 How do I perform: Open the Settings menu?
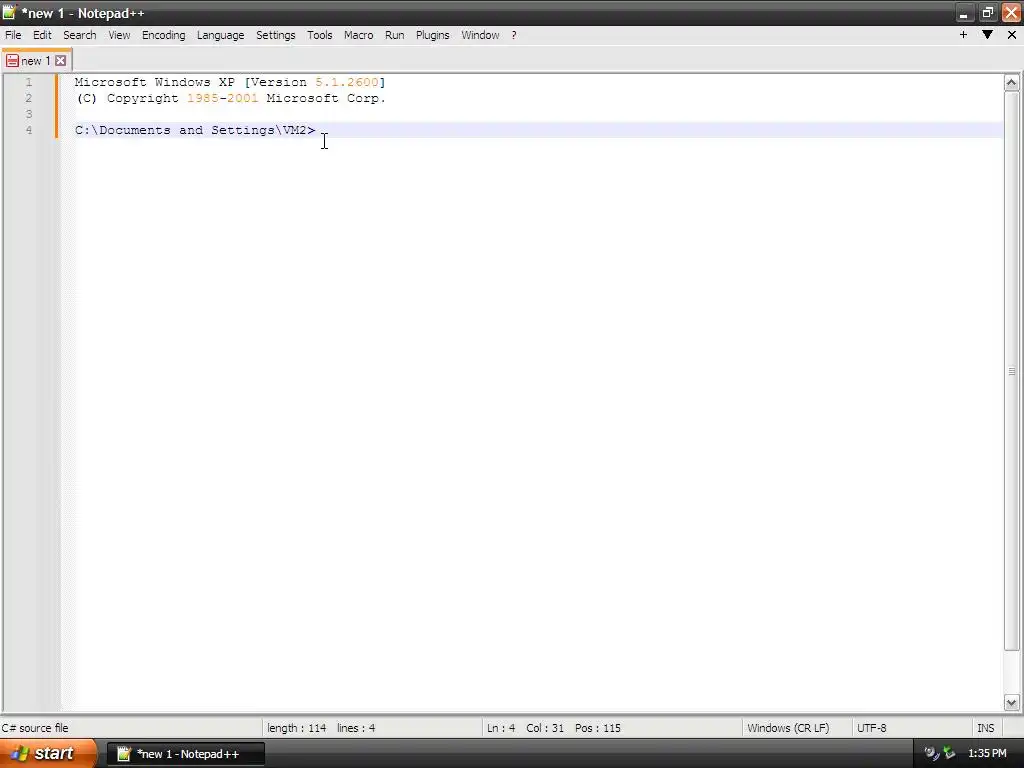(276, 35)
